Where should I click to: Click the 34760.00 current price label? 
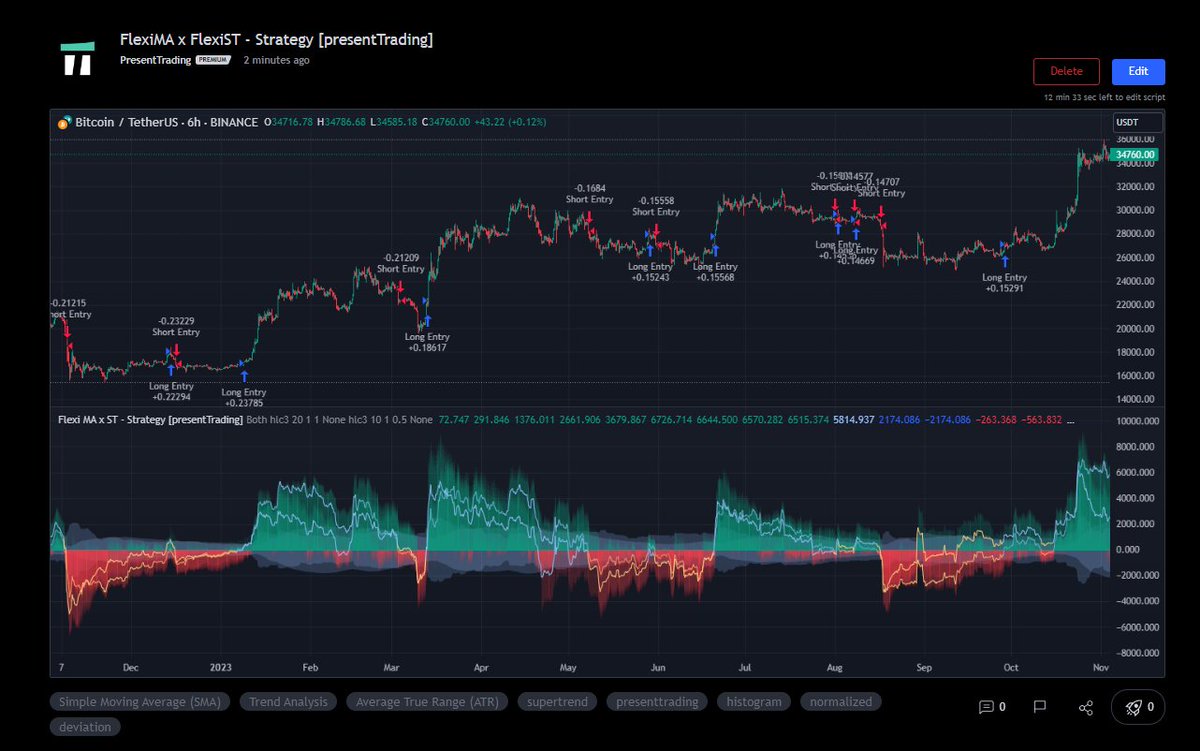point(1137,155)
